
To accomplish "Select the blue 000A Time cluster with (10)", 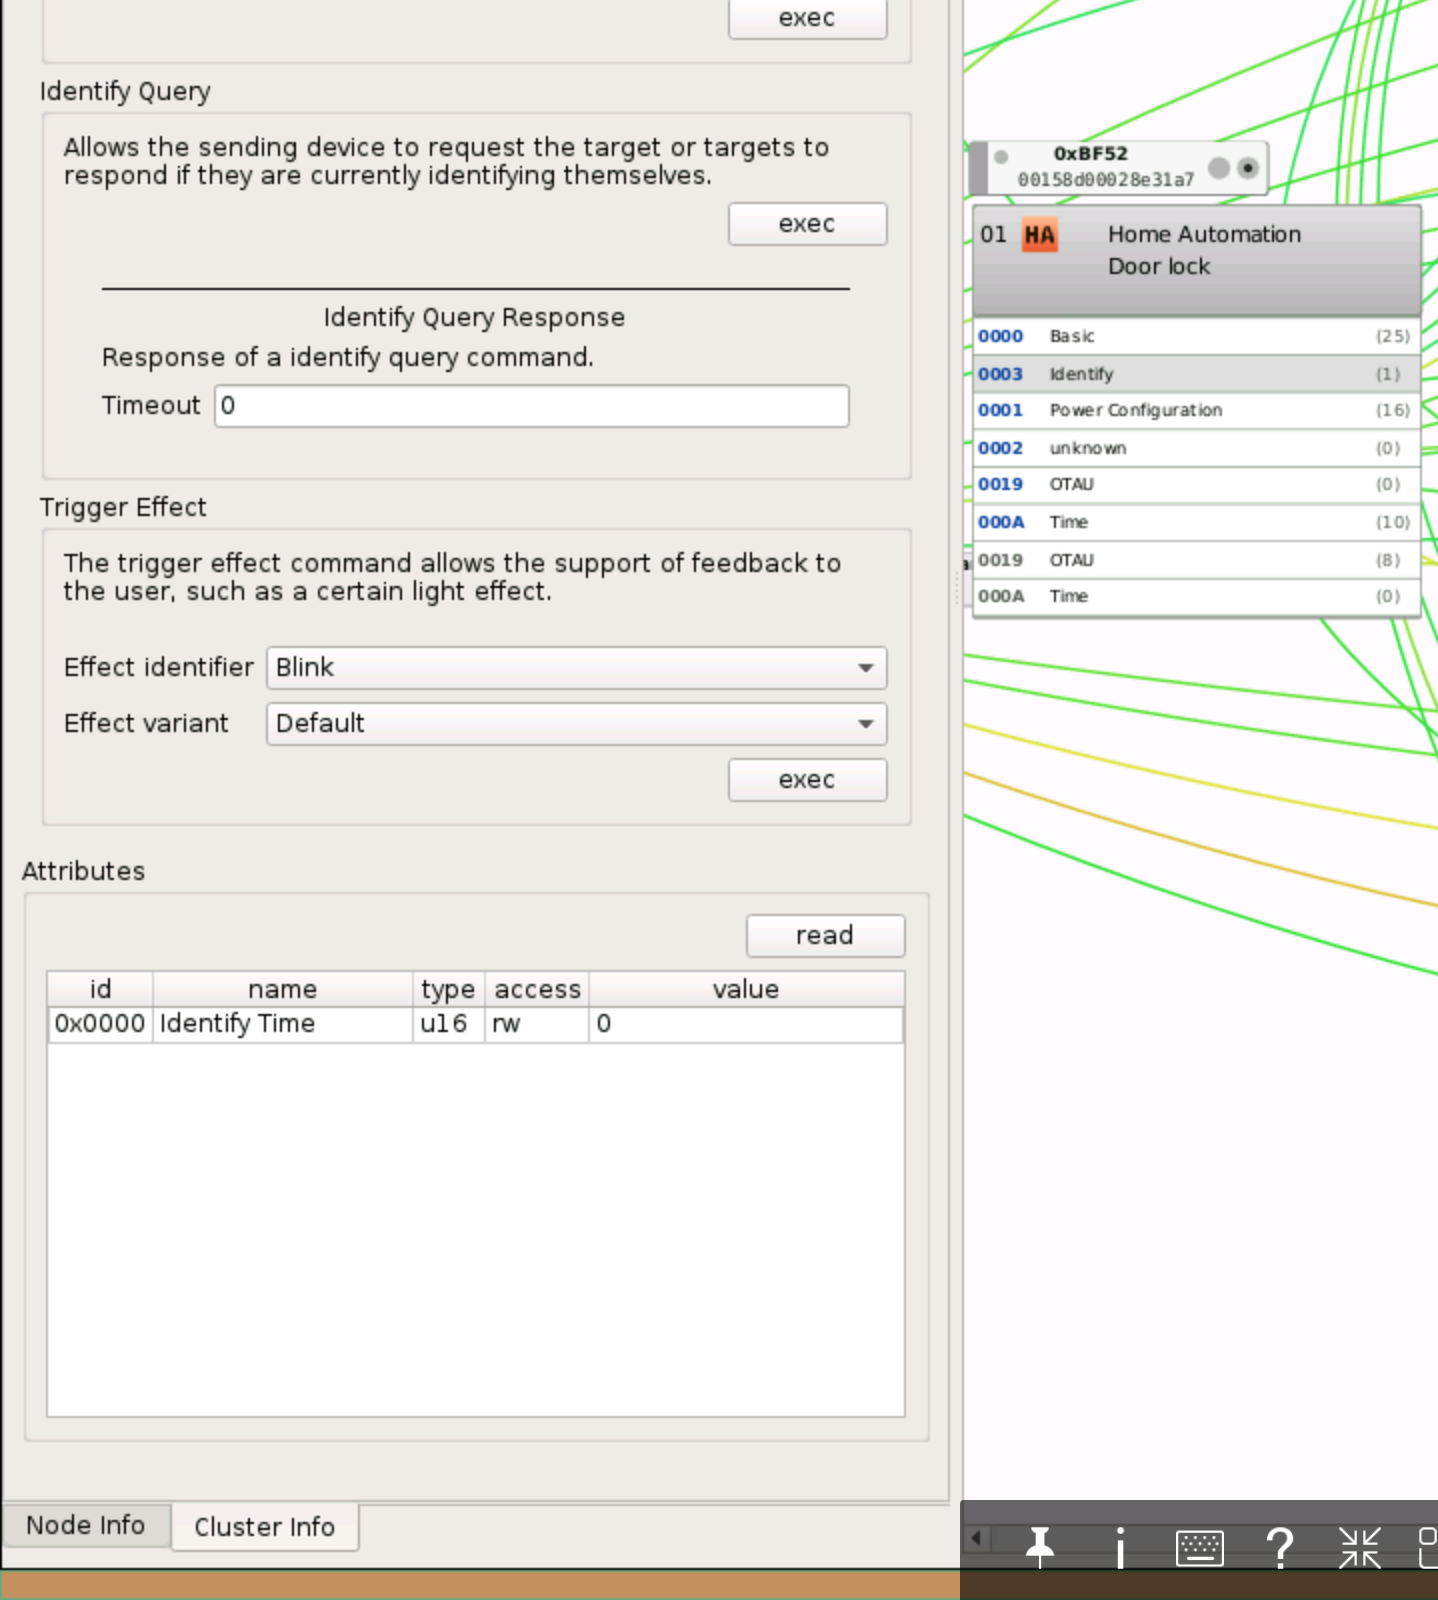I will pos(1196,522).
